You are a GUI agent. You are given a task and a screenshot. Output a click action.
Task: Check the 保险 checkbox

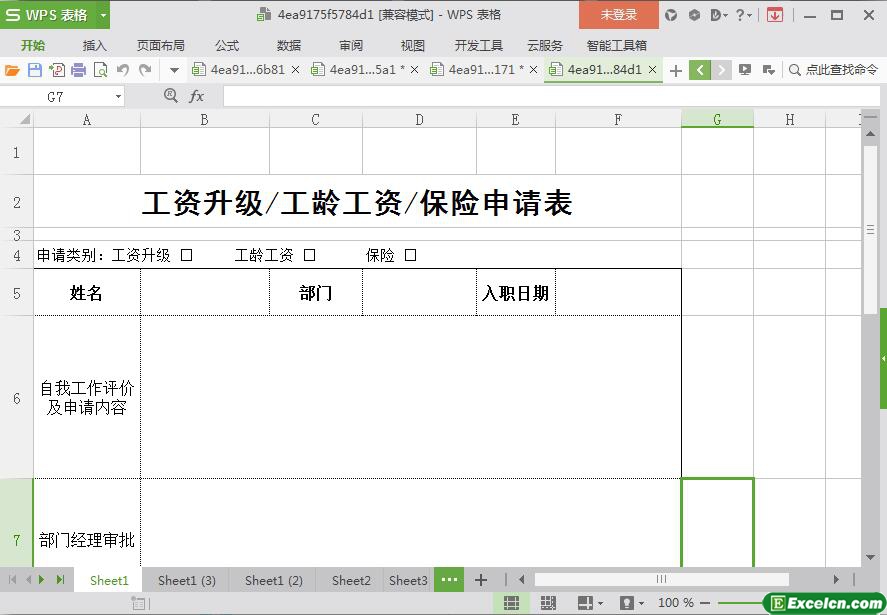click(410, 255)
